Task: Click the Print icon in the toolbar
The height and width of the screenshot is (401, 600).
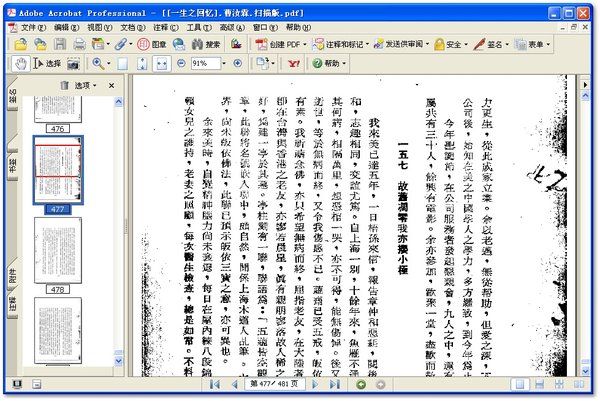Action: pyautogui.click(x=79, y=44)
